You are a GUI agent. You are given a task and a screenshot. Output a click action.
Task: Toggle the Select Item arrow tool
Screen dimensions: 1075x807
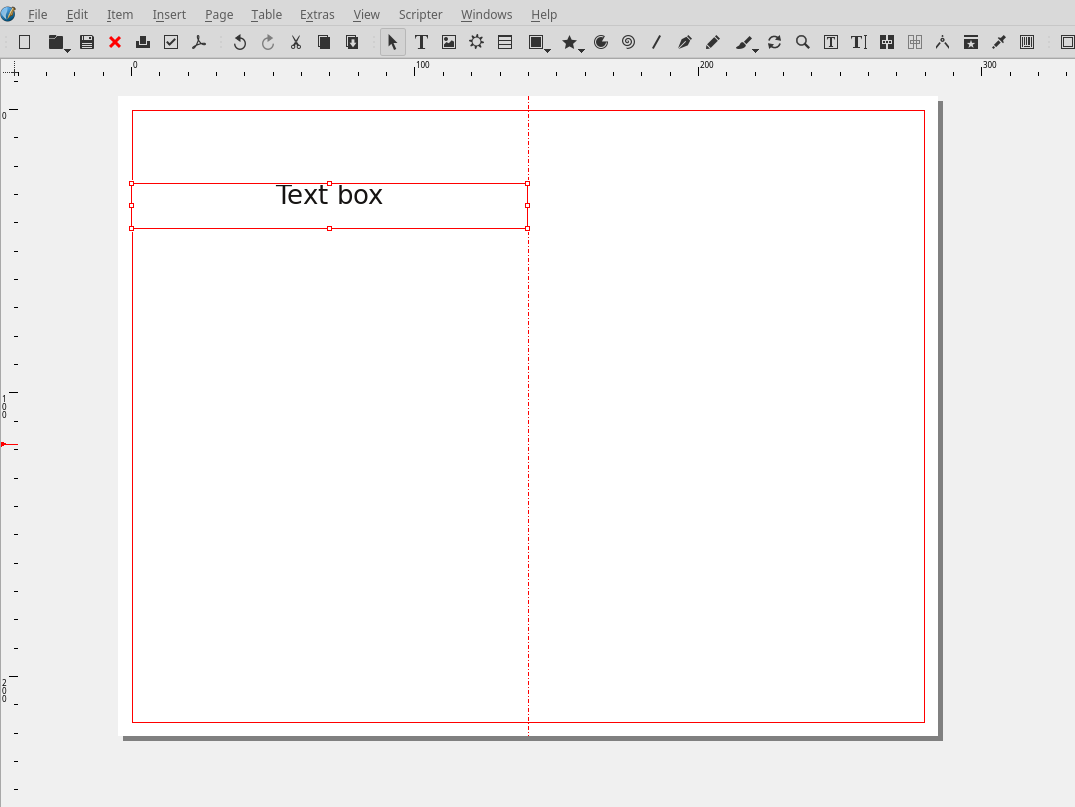pyautogui.click(x=393, y=42)
